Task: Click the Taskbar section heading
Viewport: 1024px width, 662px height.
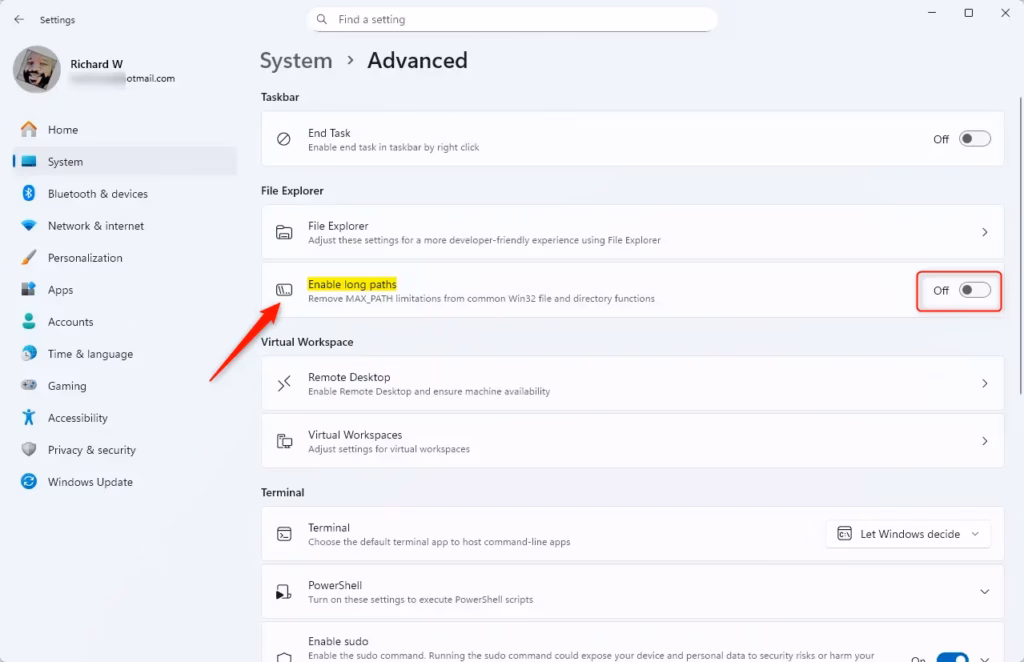Action: [280, 97]
